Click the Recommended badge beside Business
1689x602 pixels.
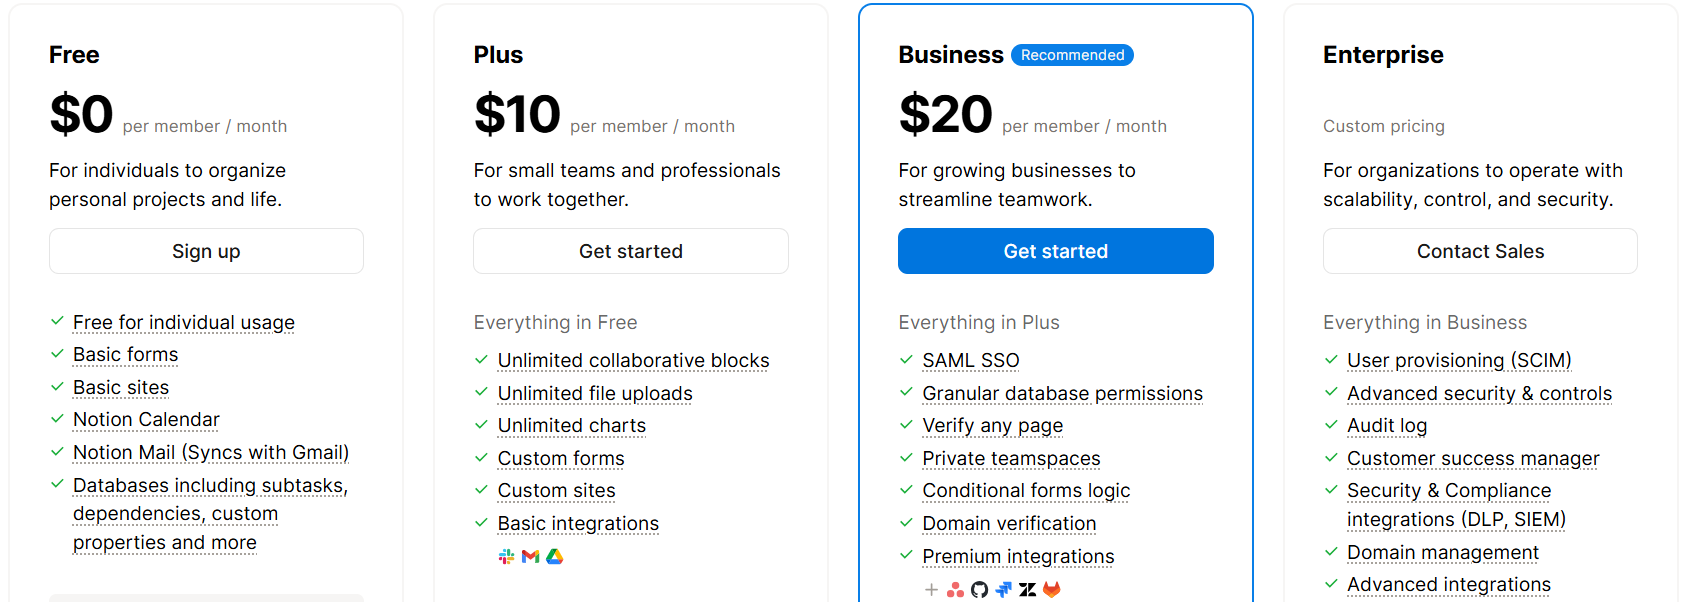[x=1072, y=55]
